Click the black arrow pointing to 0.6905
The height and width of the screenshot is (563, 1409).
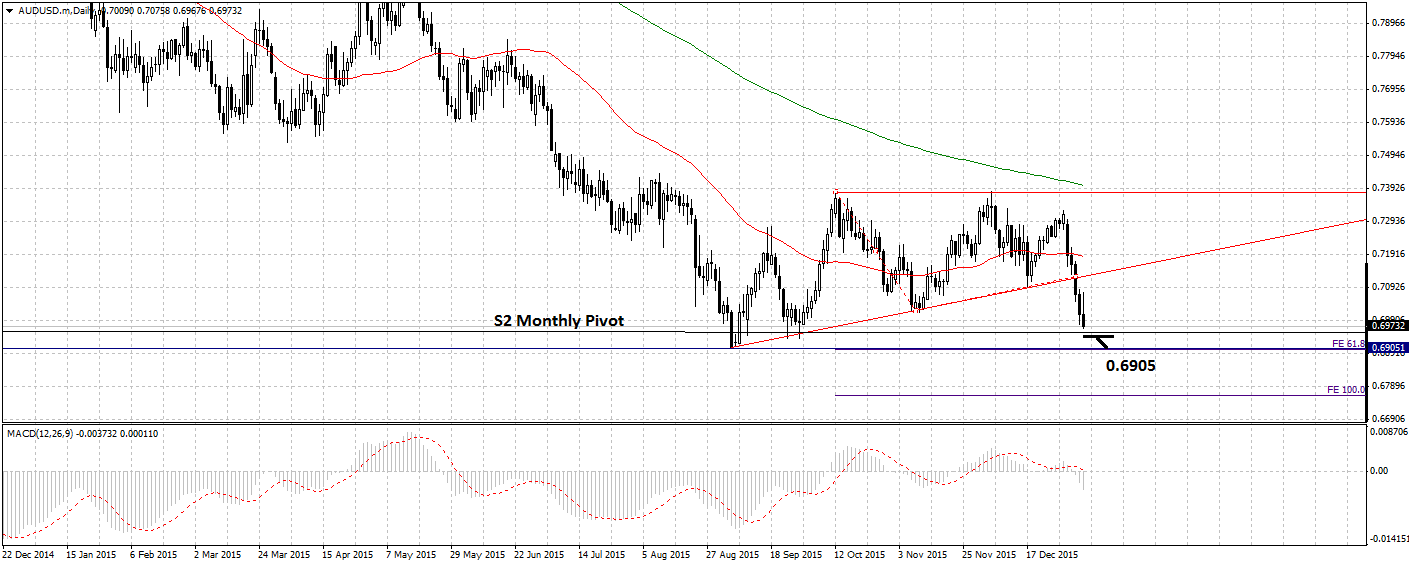1099,340
